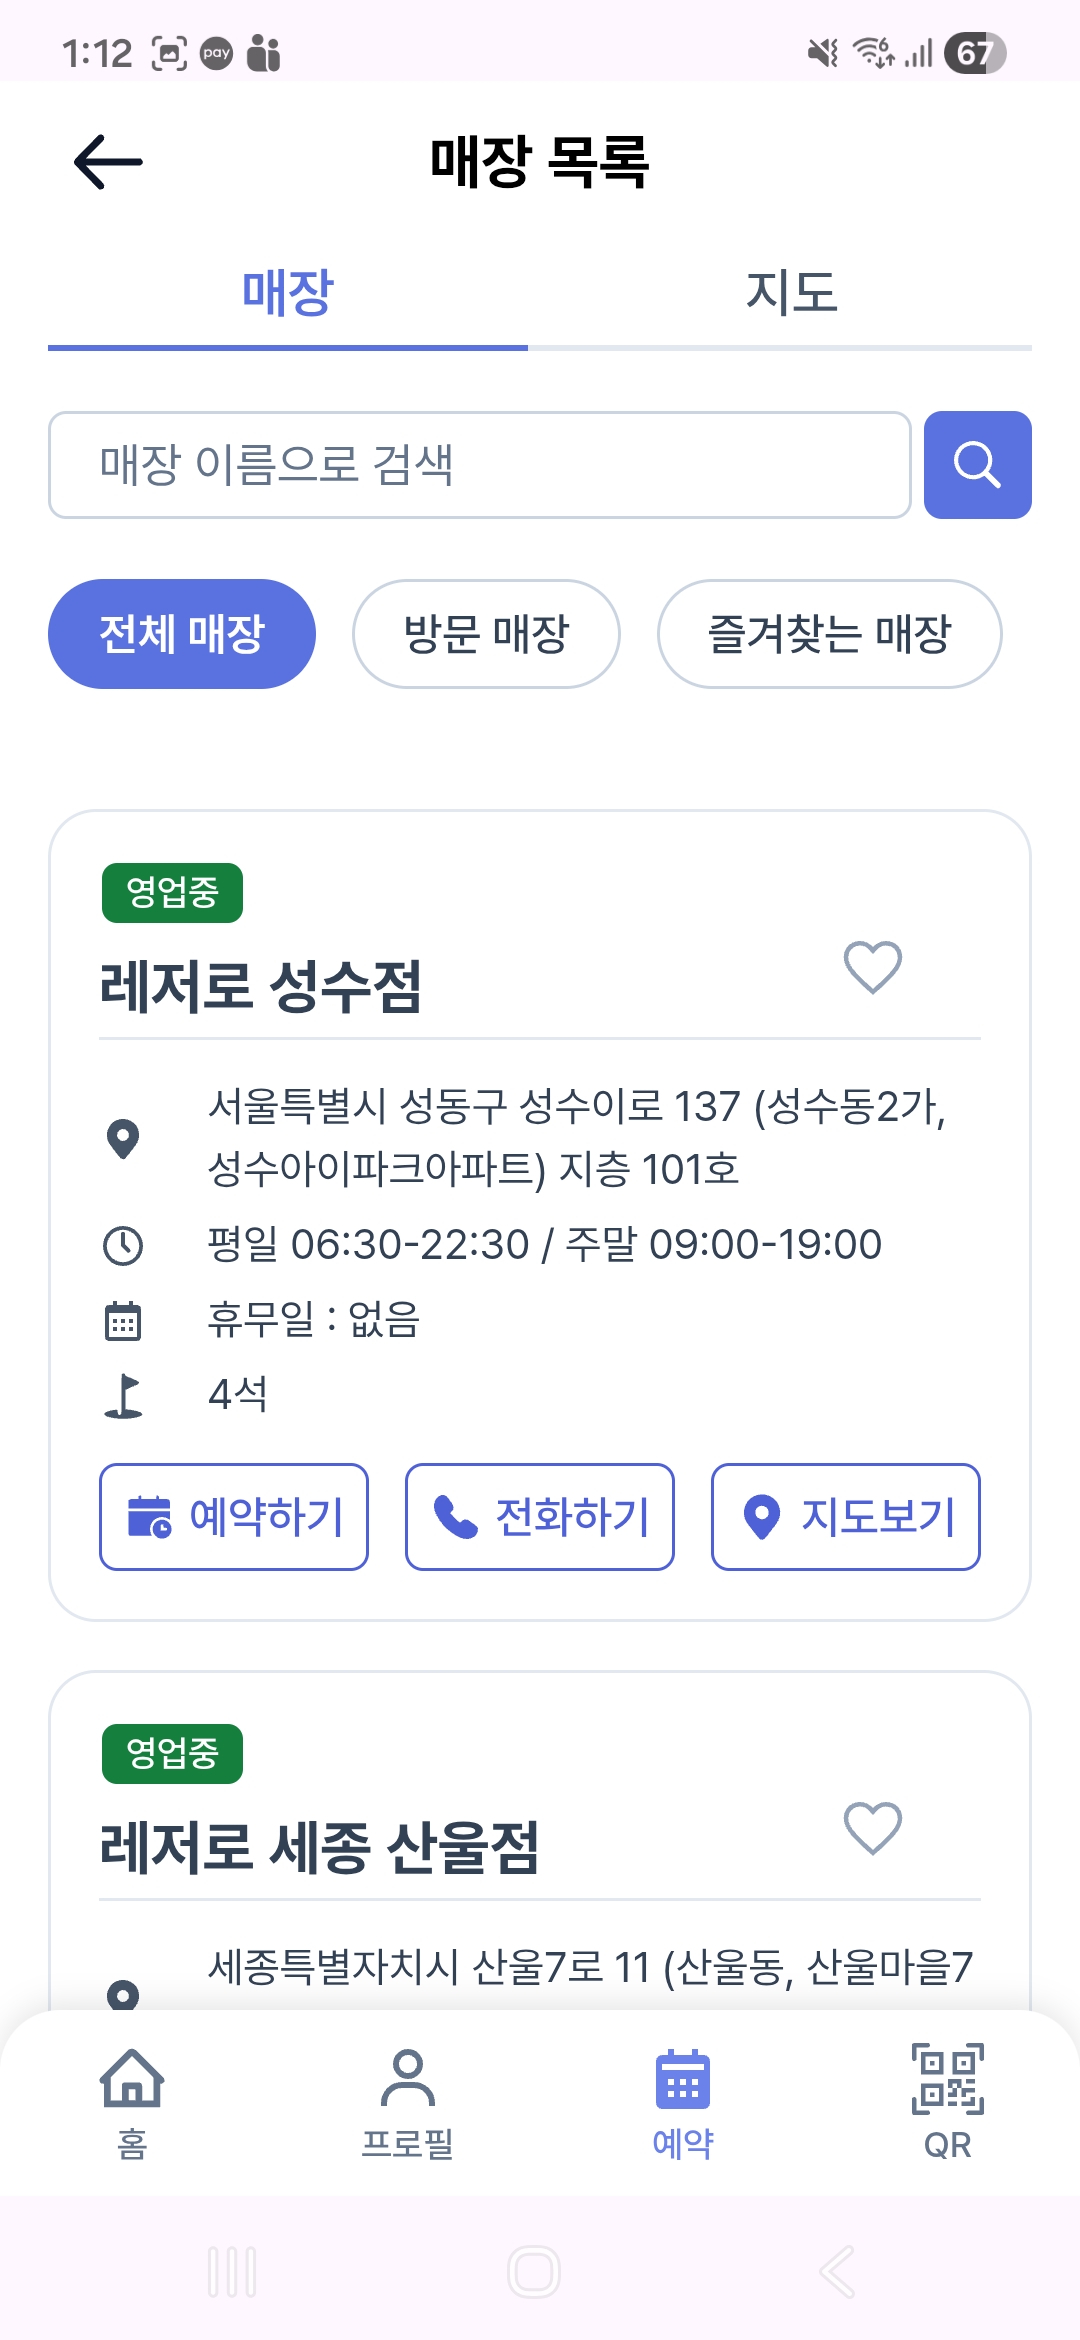
Task: Focus the 매장 이름으로 검색 field
Action: (480, 465)
